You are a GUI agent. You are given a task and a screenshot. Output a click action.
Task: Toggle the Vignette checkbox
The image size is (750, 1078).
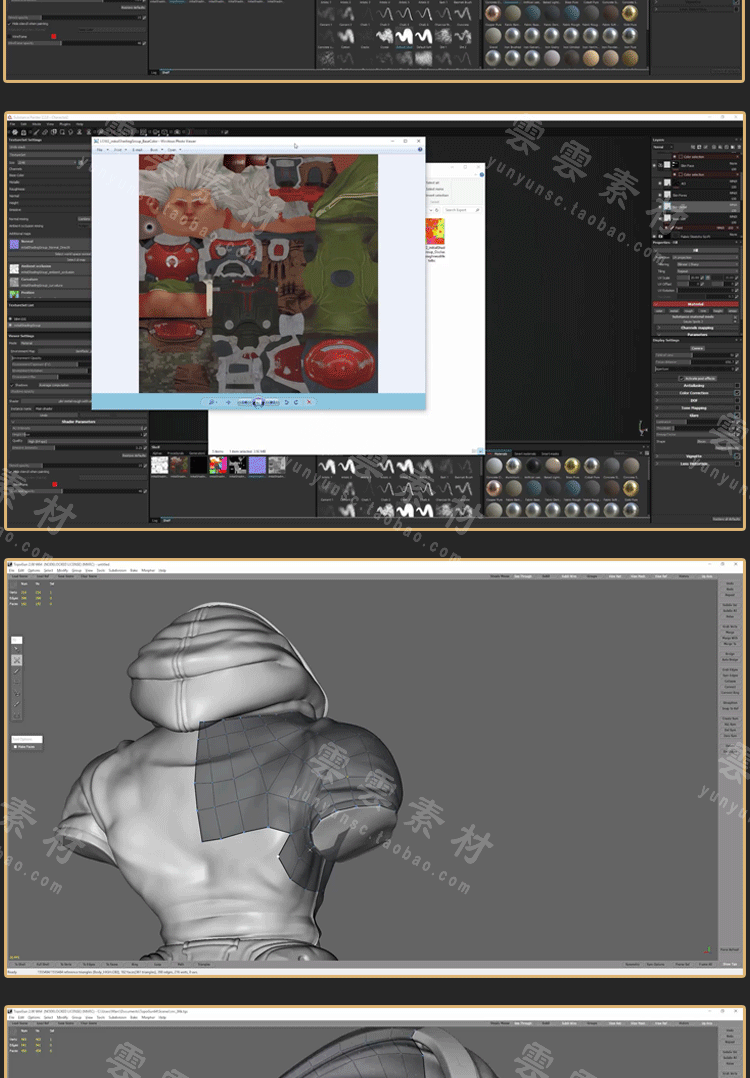click(x=737, y=456)
